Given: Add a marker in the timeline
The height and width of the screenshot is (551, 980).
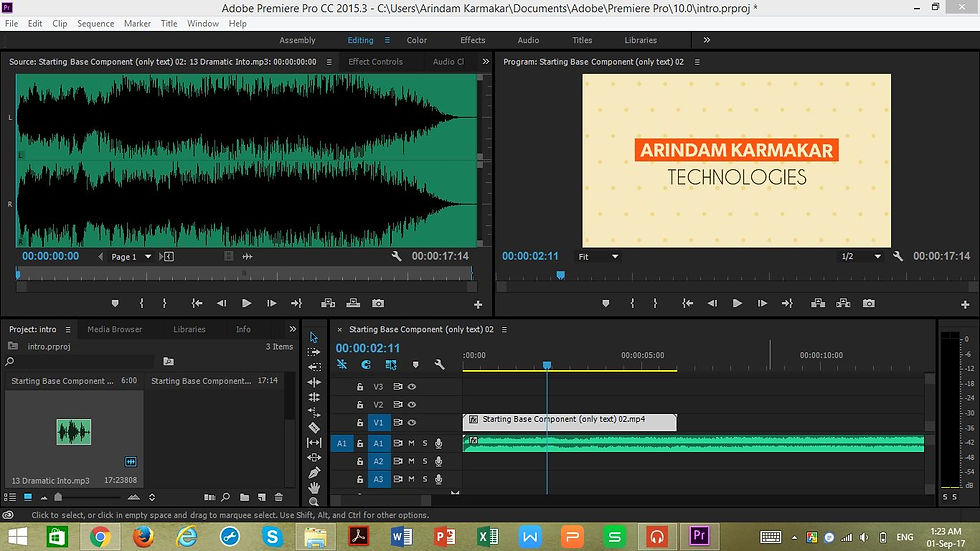Looking at the screenshot, I should point(416,364).
